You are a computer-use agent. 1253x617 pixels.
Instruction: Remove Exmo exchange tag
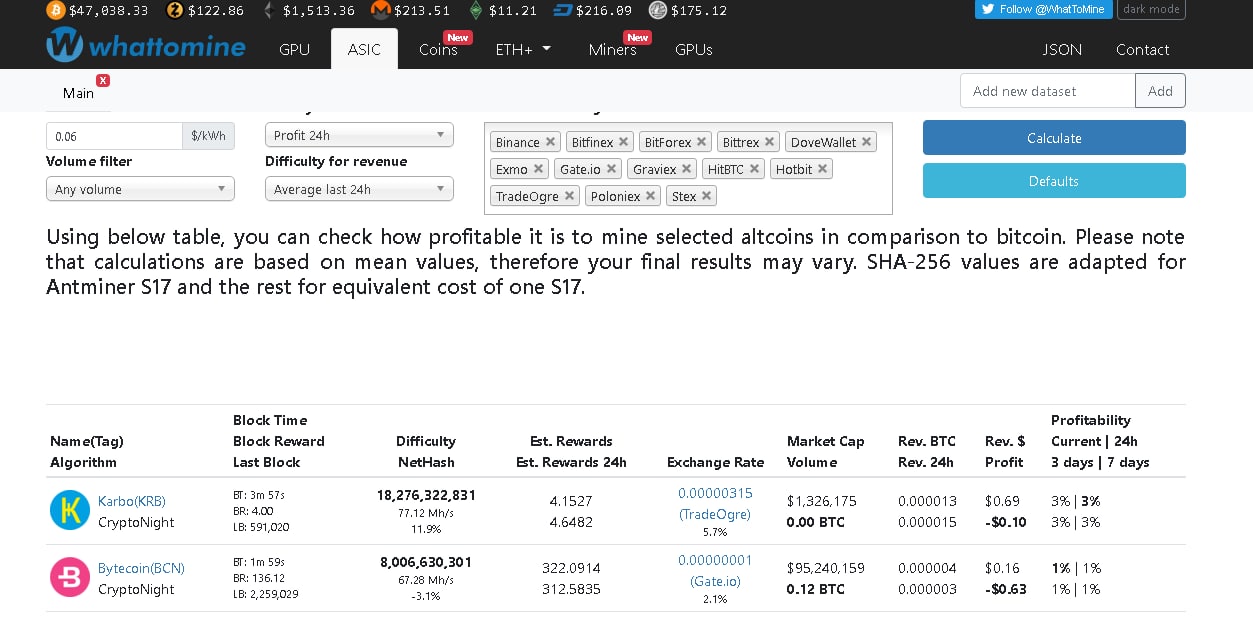539,169
